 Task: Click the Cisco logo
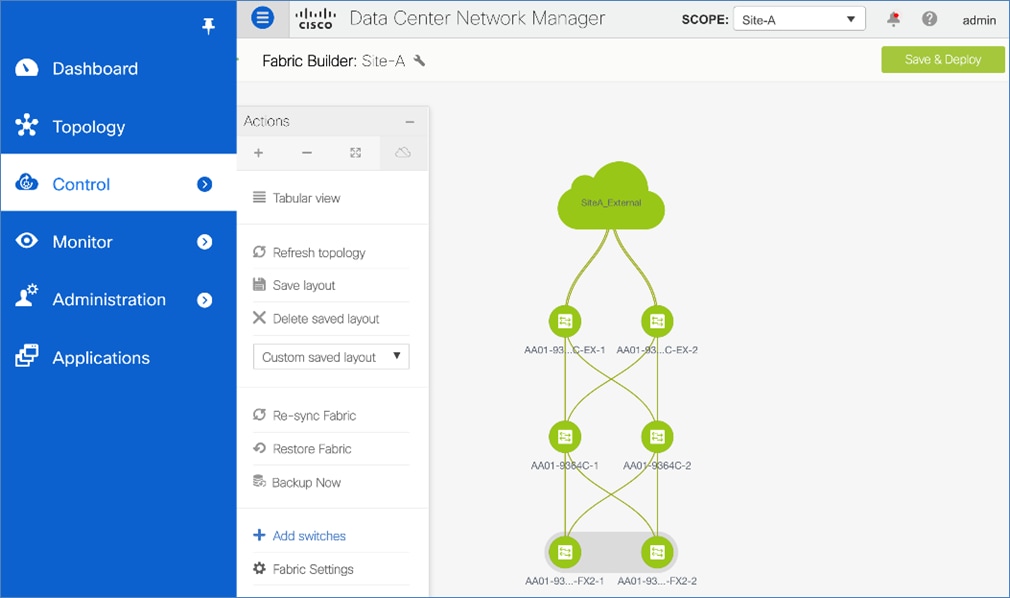(x=316, y=19)
